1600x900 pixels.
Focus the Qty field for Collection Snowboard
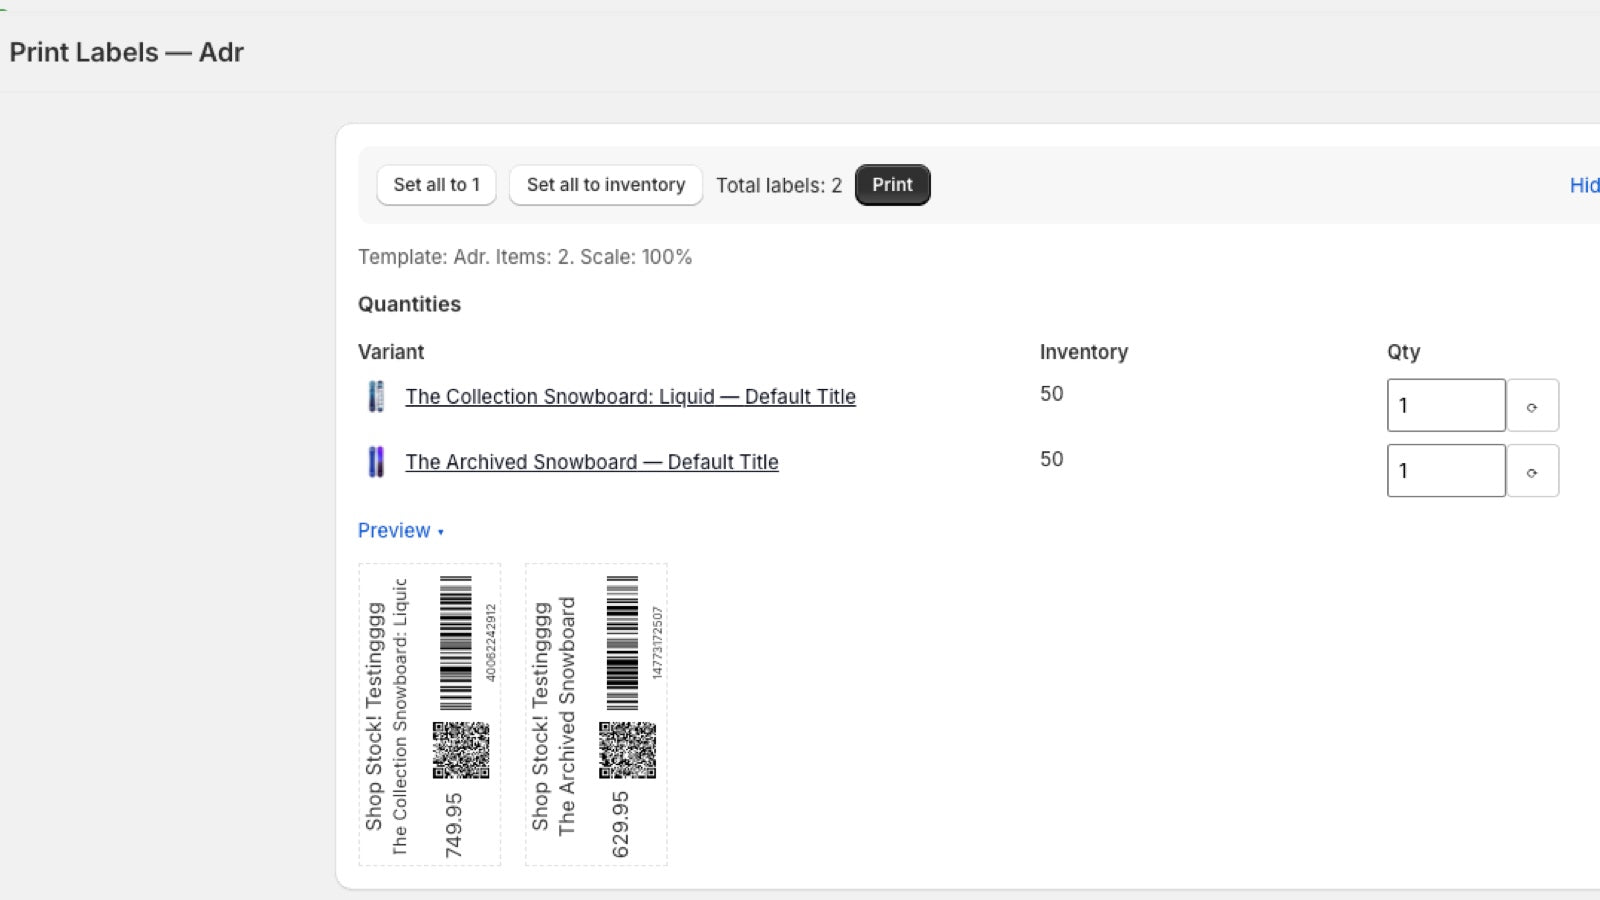[1445, 406]
